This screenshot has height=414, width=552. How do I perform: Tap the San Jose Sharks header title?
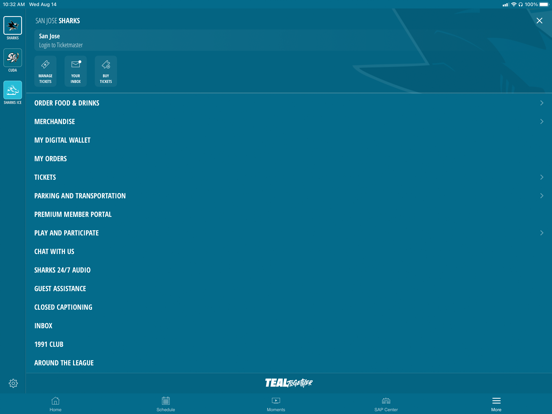[58, 21]
